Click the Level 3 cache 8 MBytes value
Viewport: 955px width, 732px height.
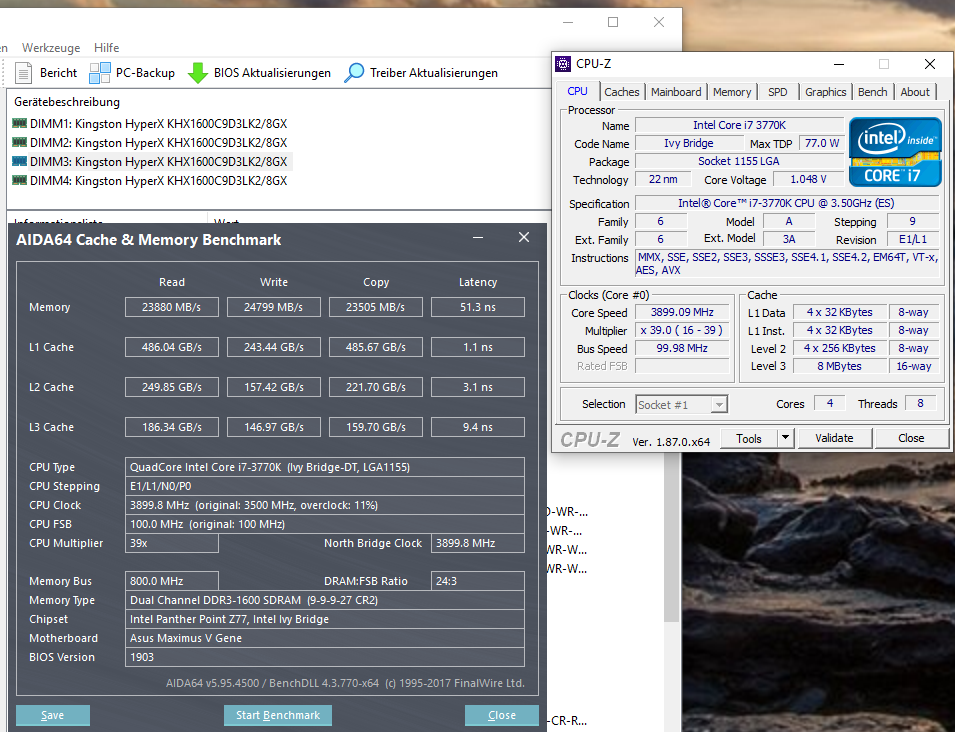tap(839, 366)
